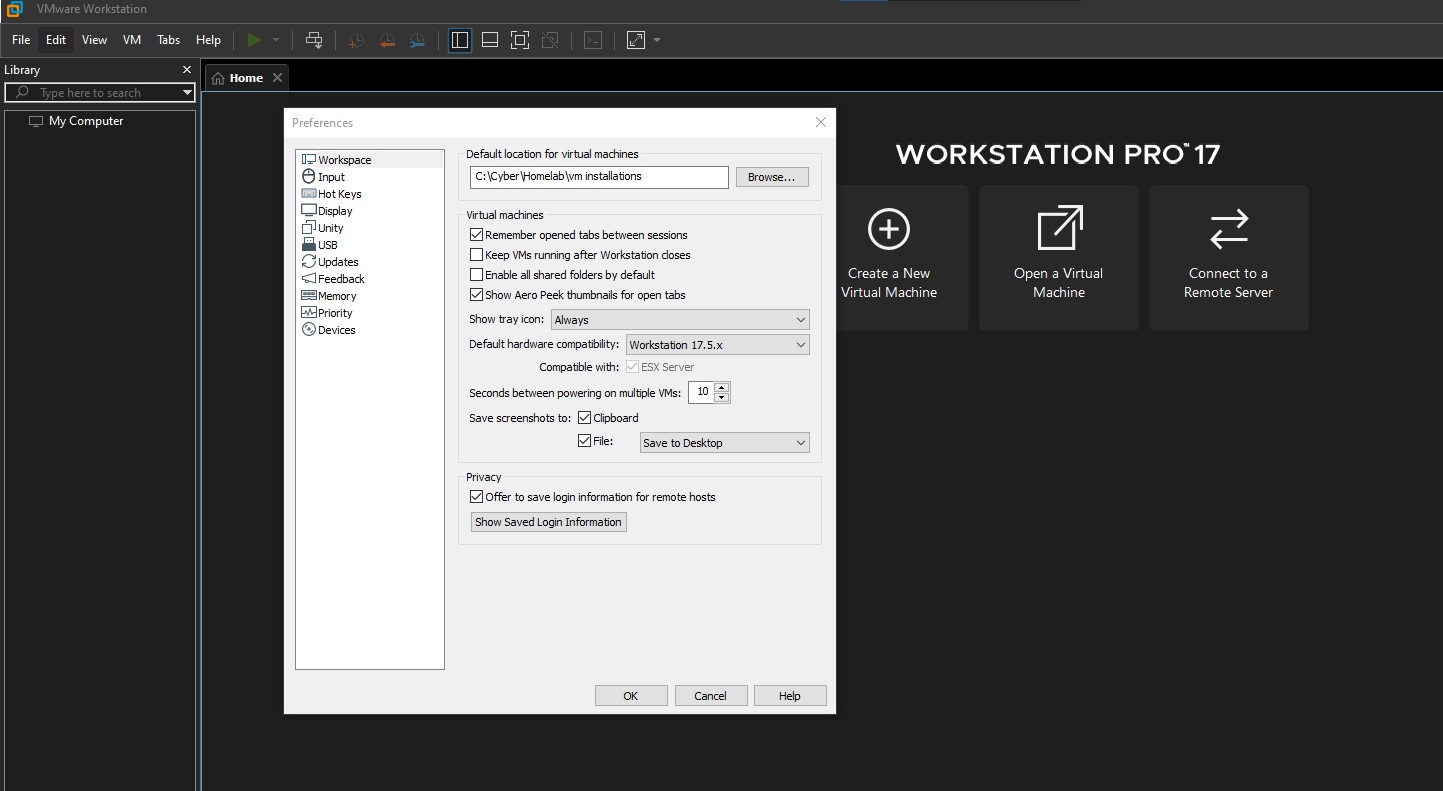Toggle the library panel visibility in the toolbar
The height and width of the screenshot is (791, 1443).
pos(459,40)
